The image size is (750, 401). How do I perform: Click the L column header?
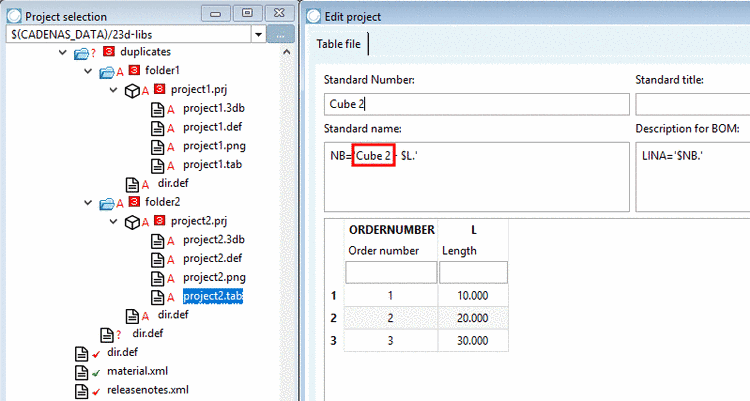474,230
